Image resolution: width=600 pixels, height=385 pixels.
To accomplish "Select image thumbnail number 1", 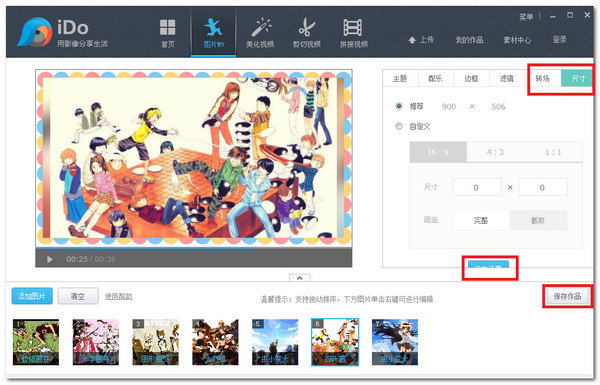I will [36, 342].
